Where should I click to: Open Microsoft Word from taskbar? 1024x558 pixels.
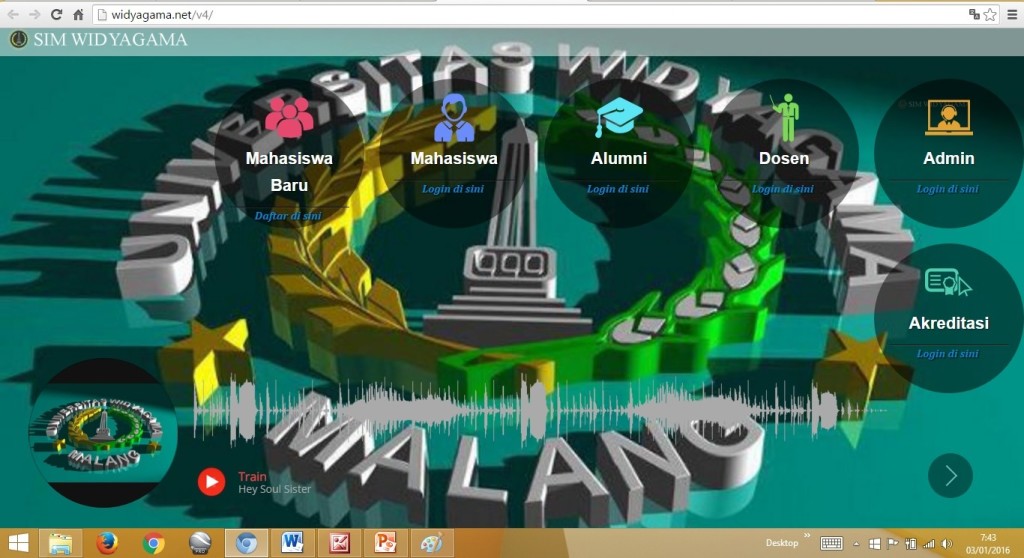point(293,543)
